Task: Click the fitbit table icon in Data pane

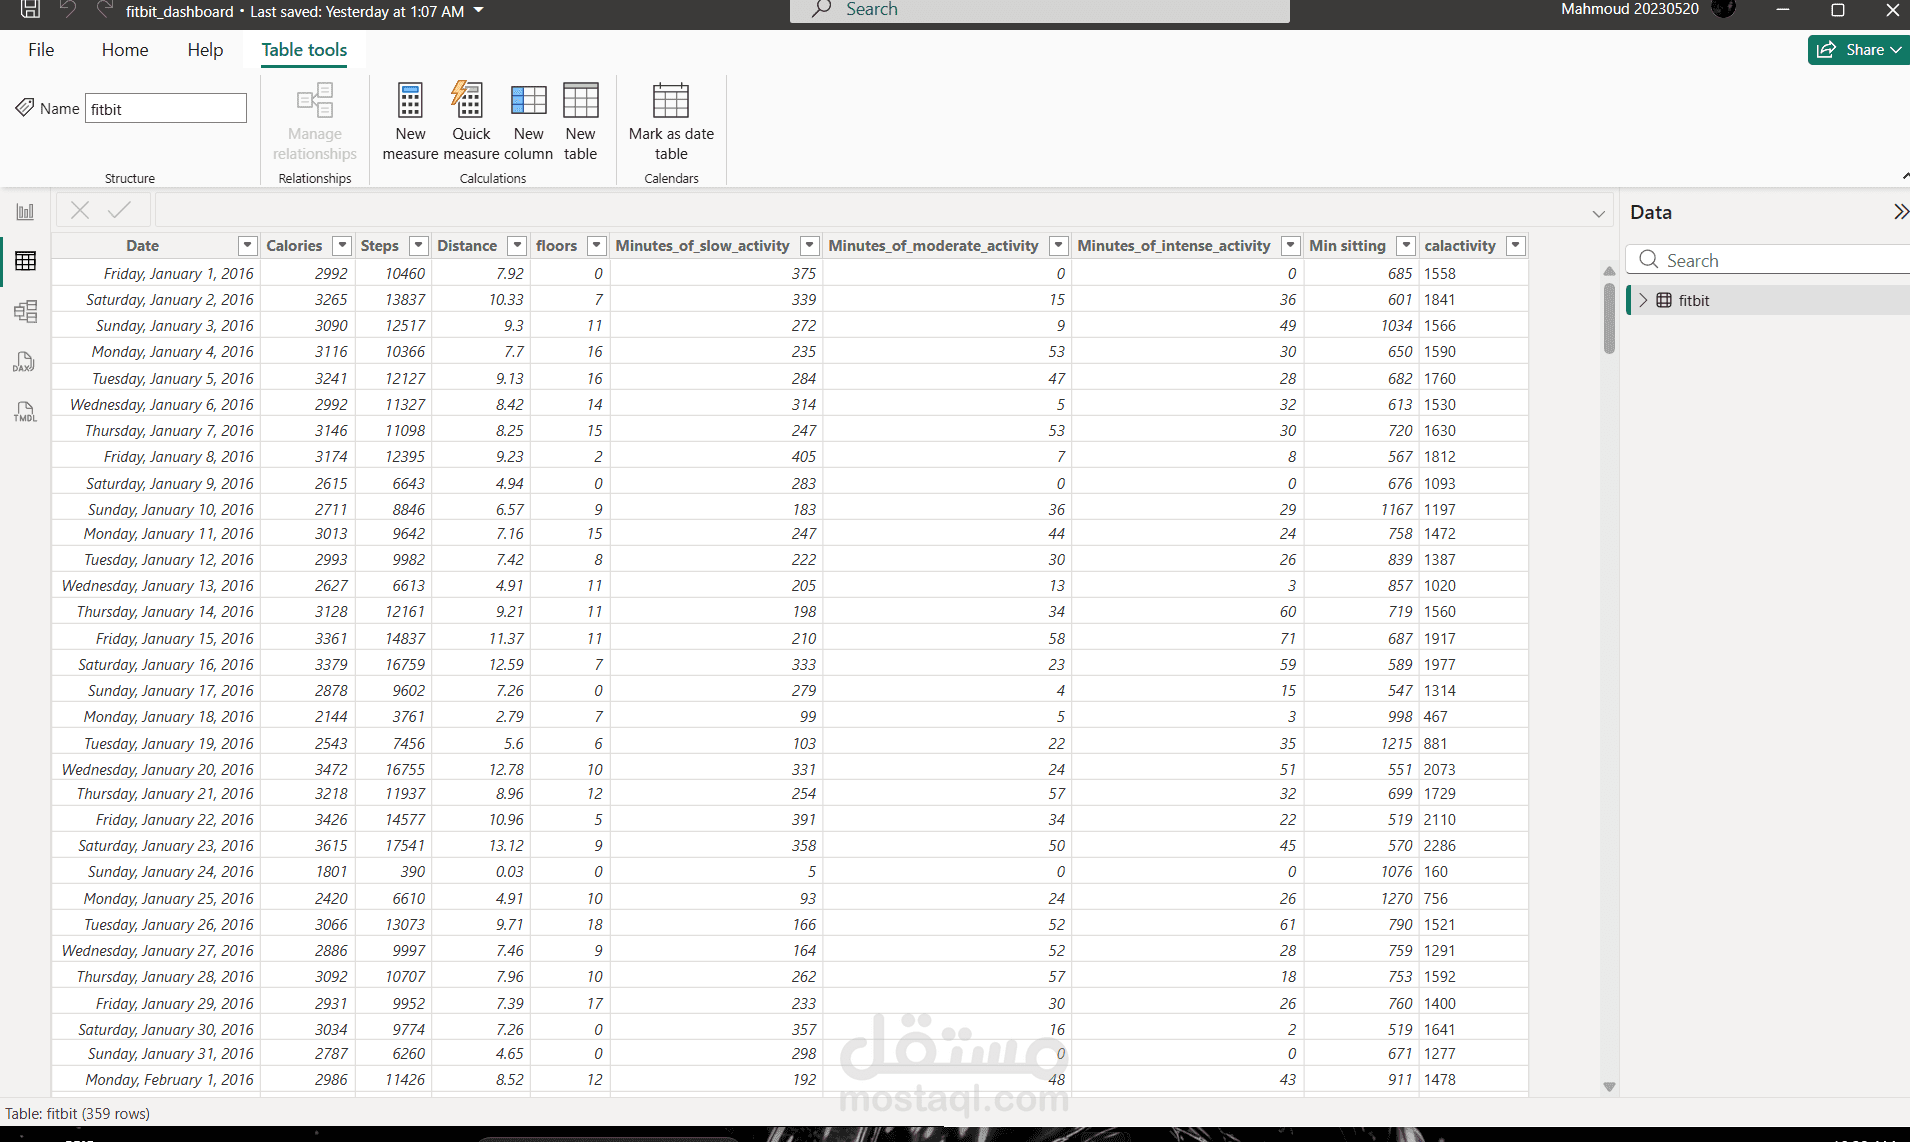Action: [x=1664, y=300]
